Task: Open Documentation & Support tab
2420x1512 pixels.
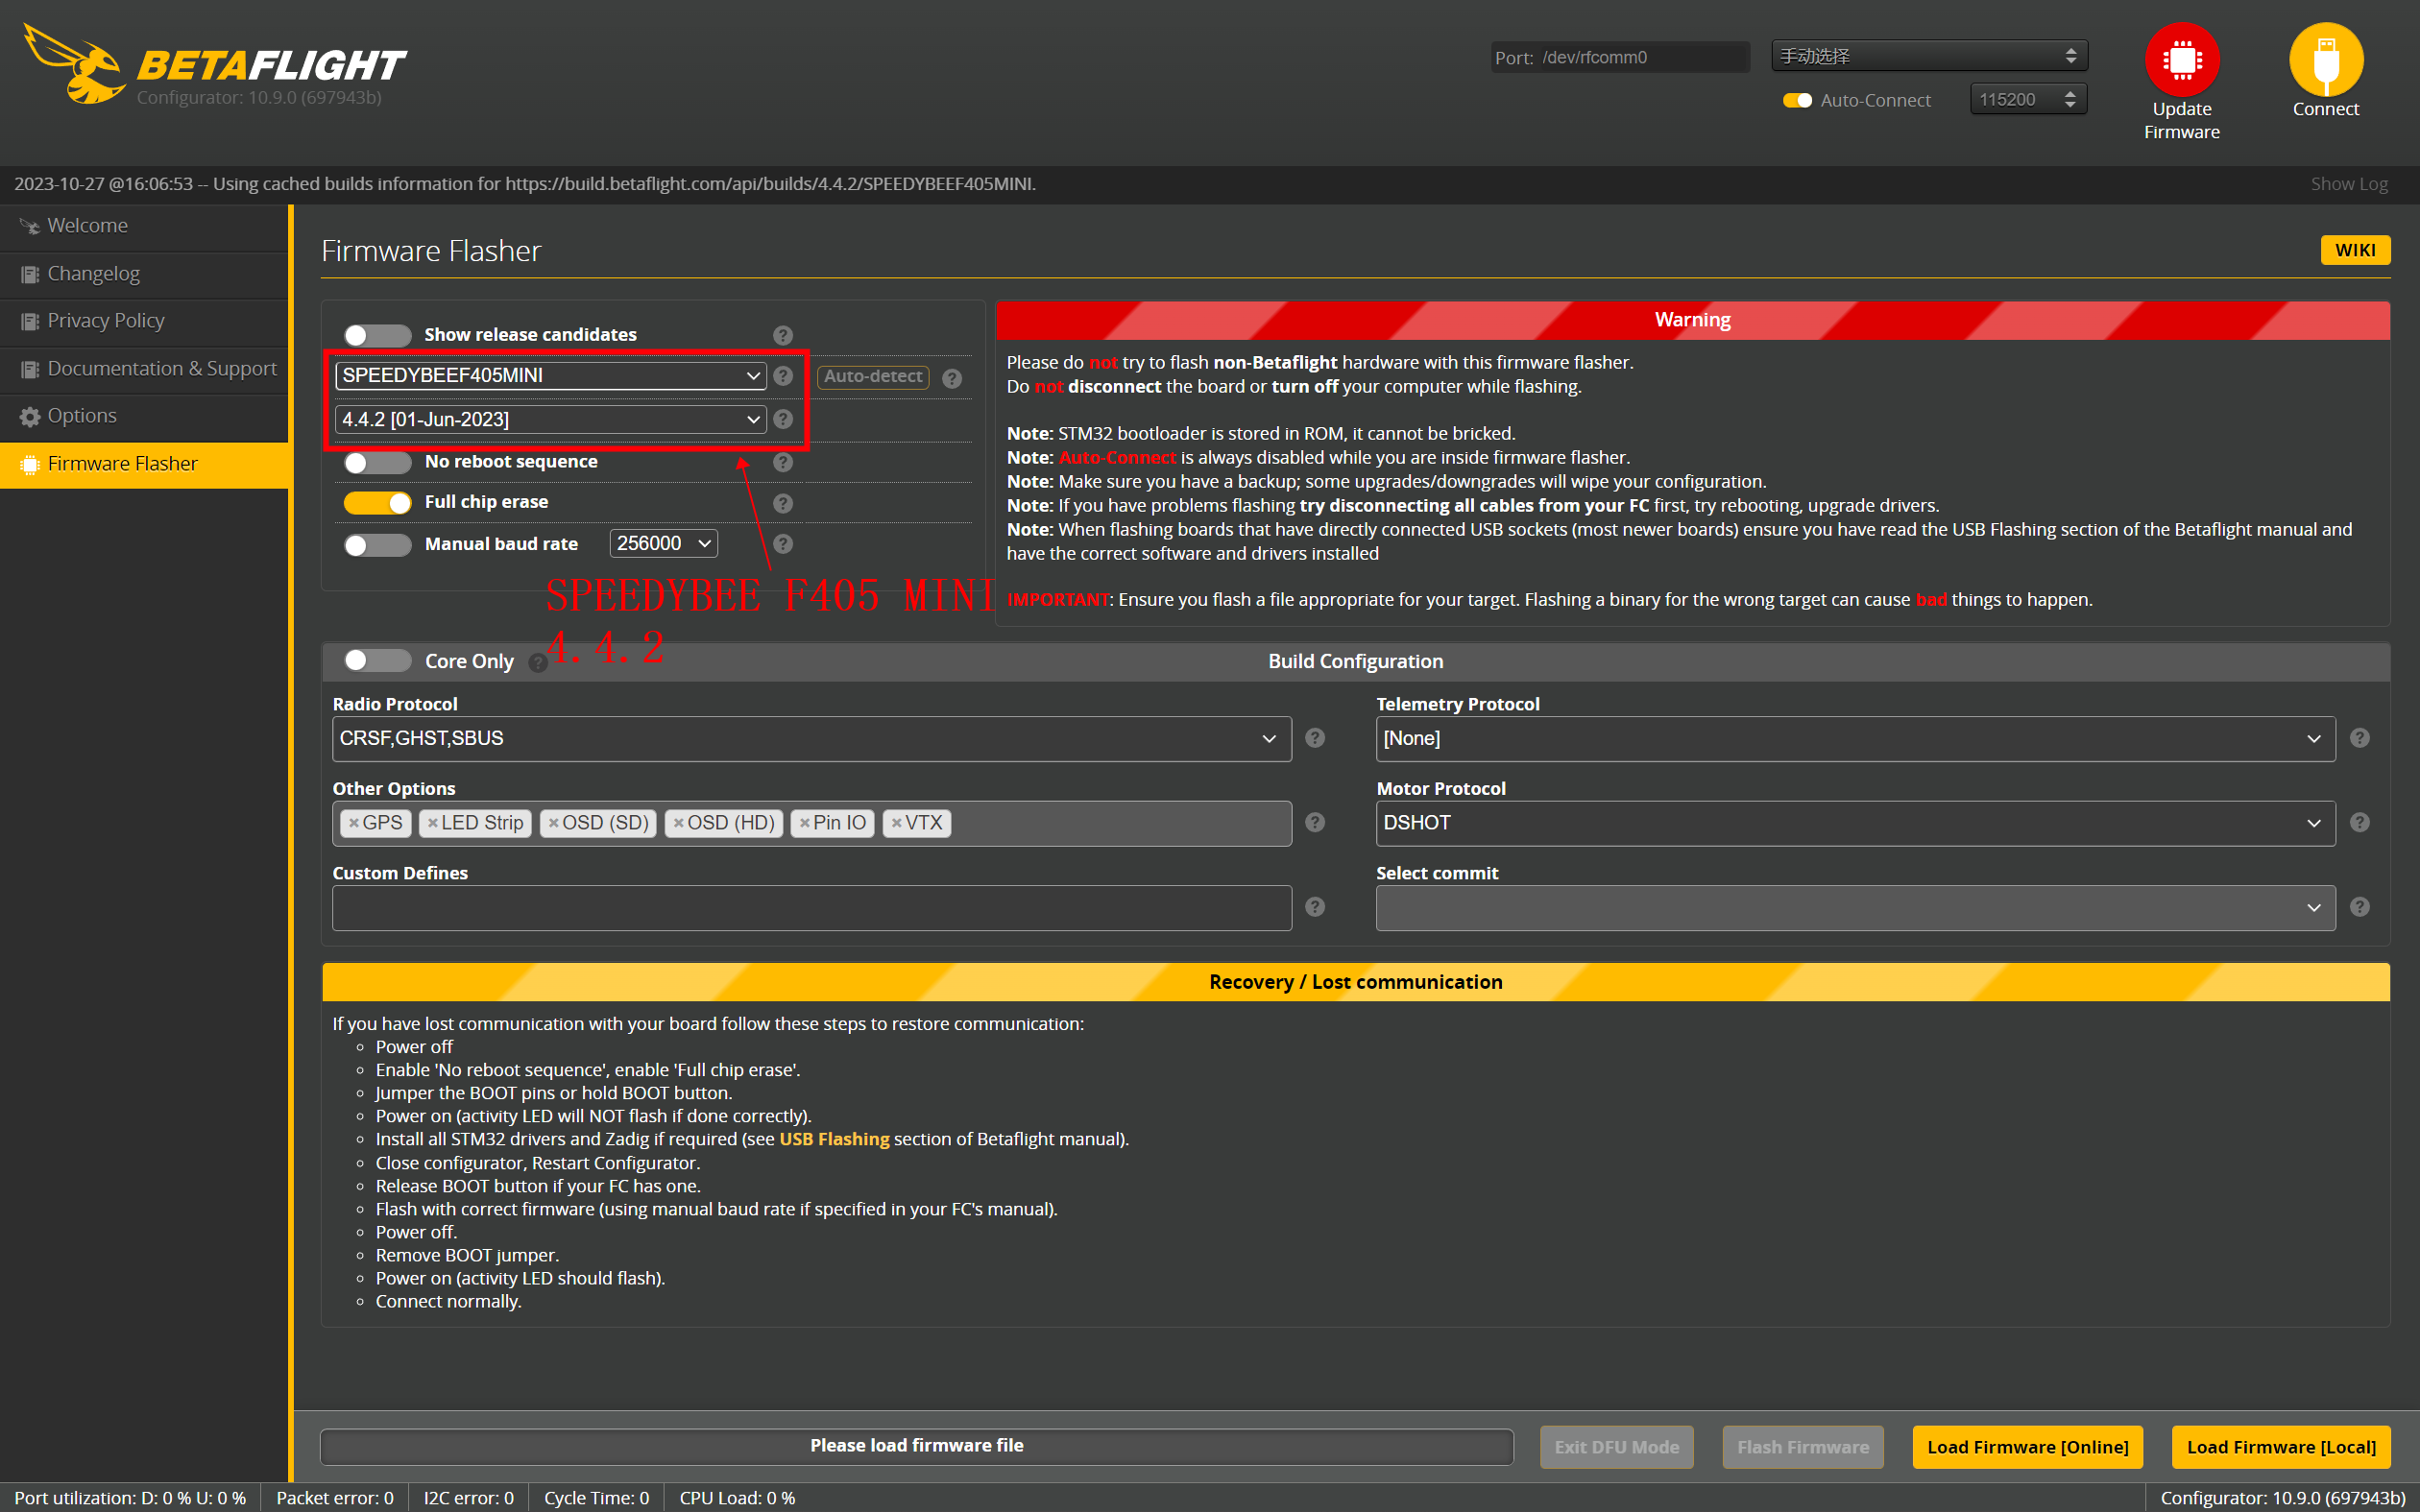Action: click(144, 369)
